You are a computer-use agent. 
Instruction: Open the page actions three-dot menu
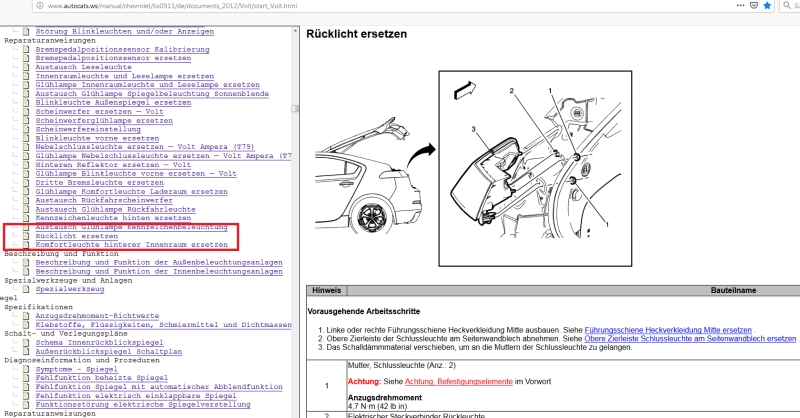[x=742, y=5]
